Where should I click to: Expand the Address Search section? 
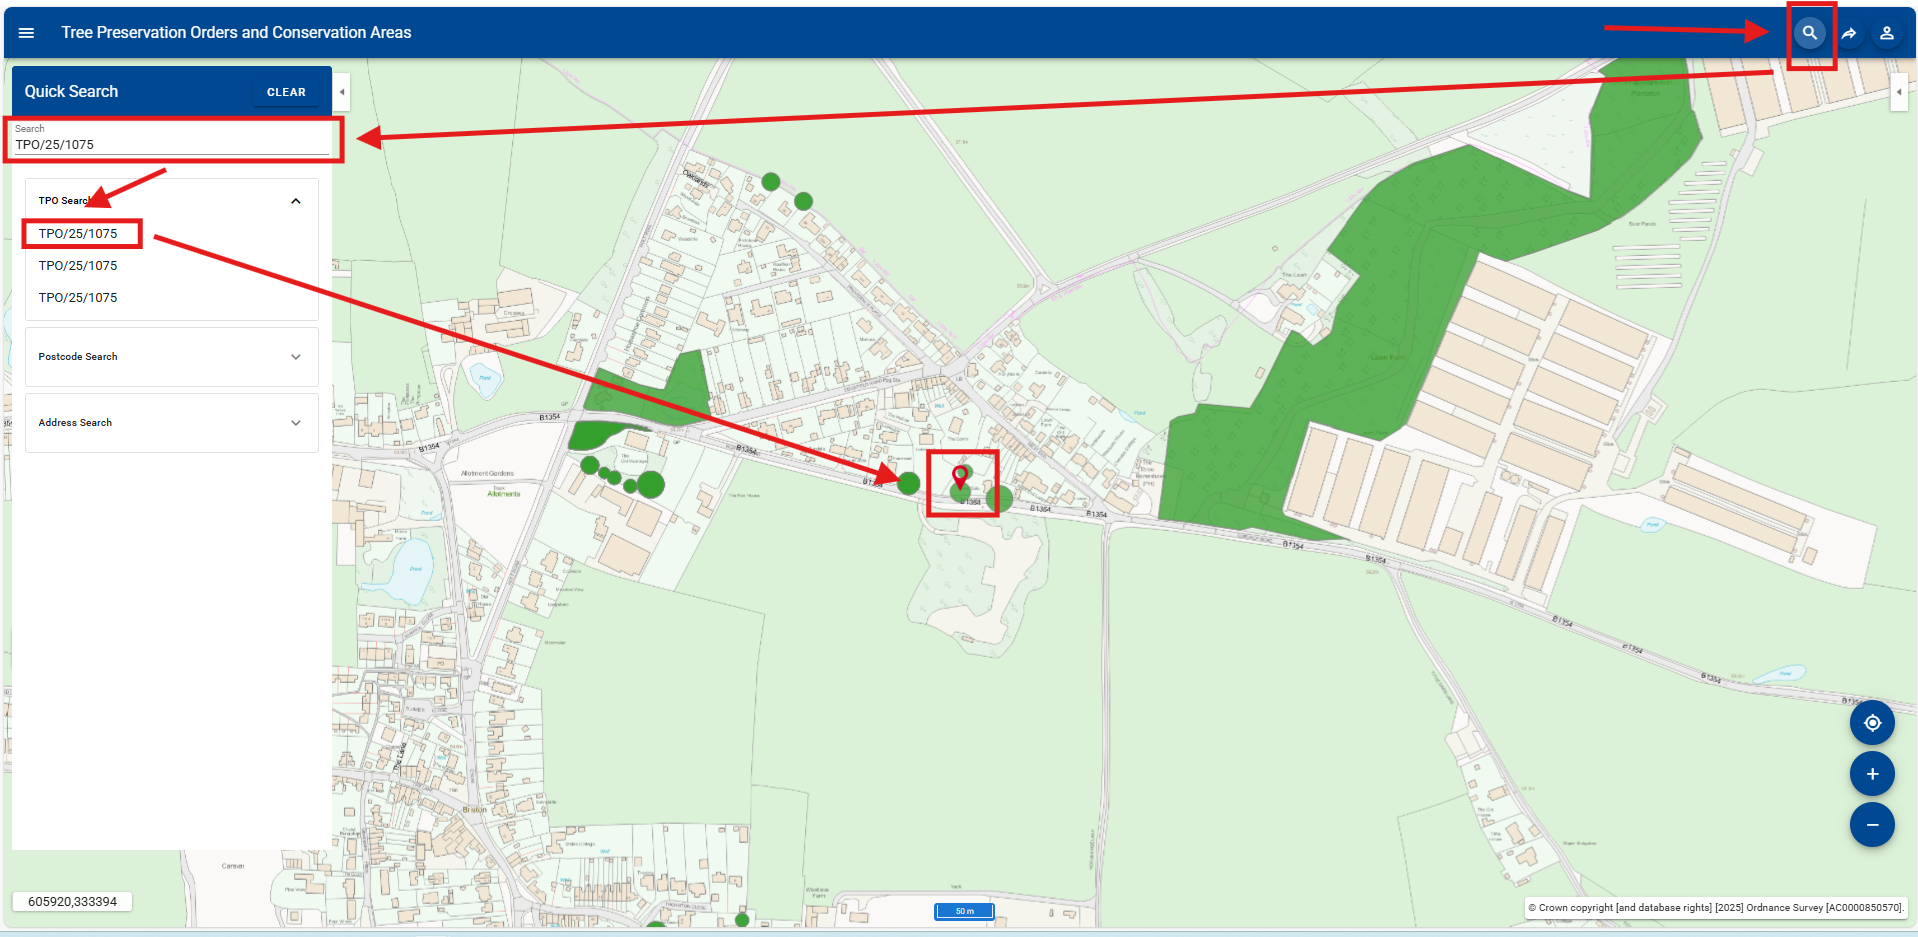coord(296,422)
